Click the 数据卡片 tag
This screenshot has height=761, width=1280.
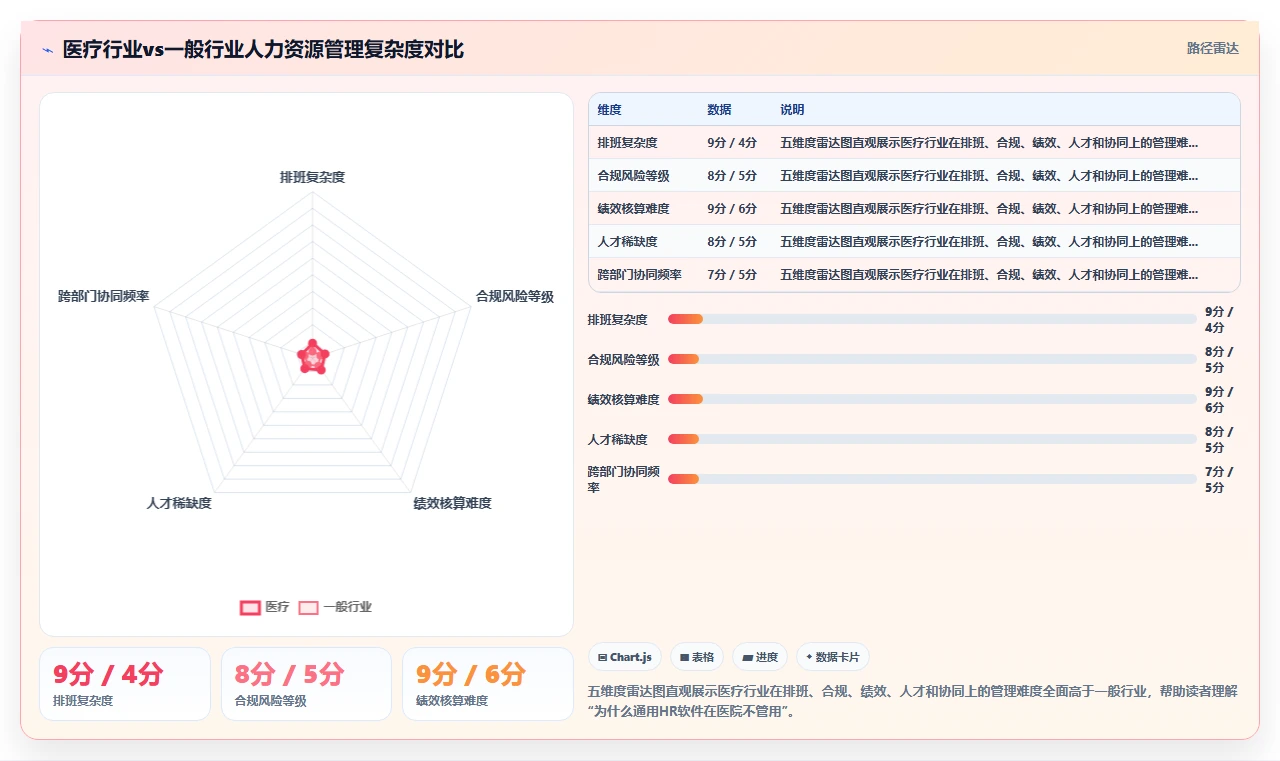[x=833, y=657]
